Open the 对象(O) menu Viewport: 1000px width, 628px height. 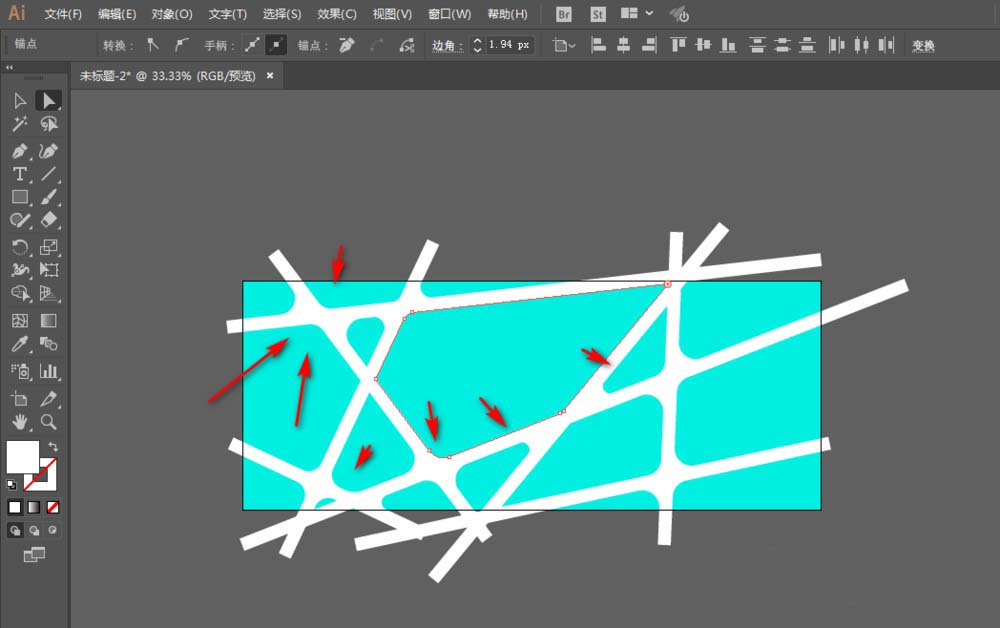[x=172, y=14]
